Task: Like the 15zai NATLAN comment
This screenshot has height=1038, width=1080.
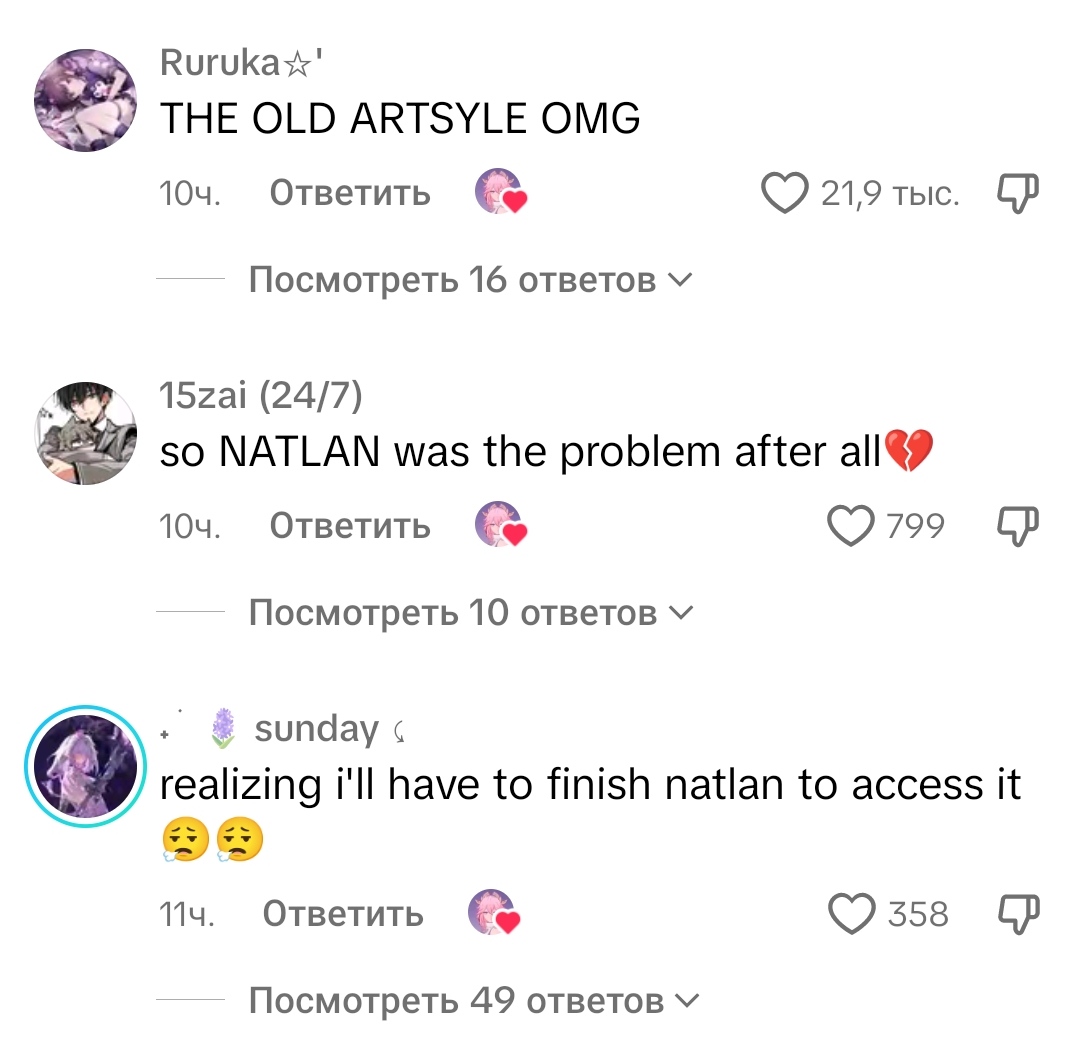Action: pos(851,526)
